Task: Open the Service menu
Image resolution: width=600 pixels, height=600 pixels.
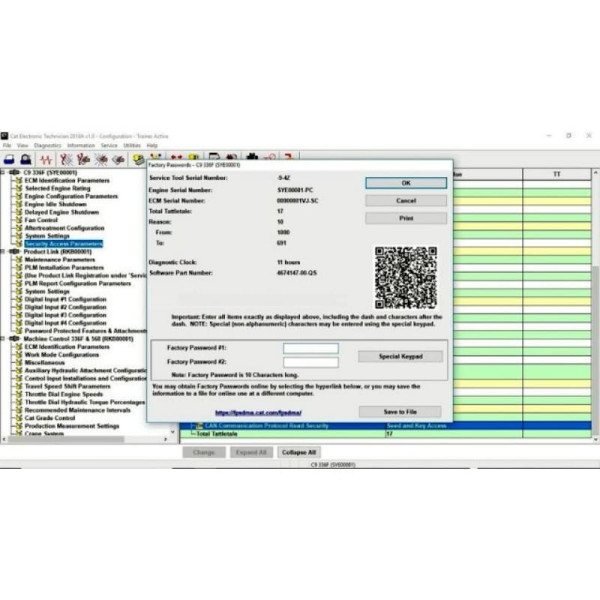Action: click(109, 146)
